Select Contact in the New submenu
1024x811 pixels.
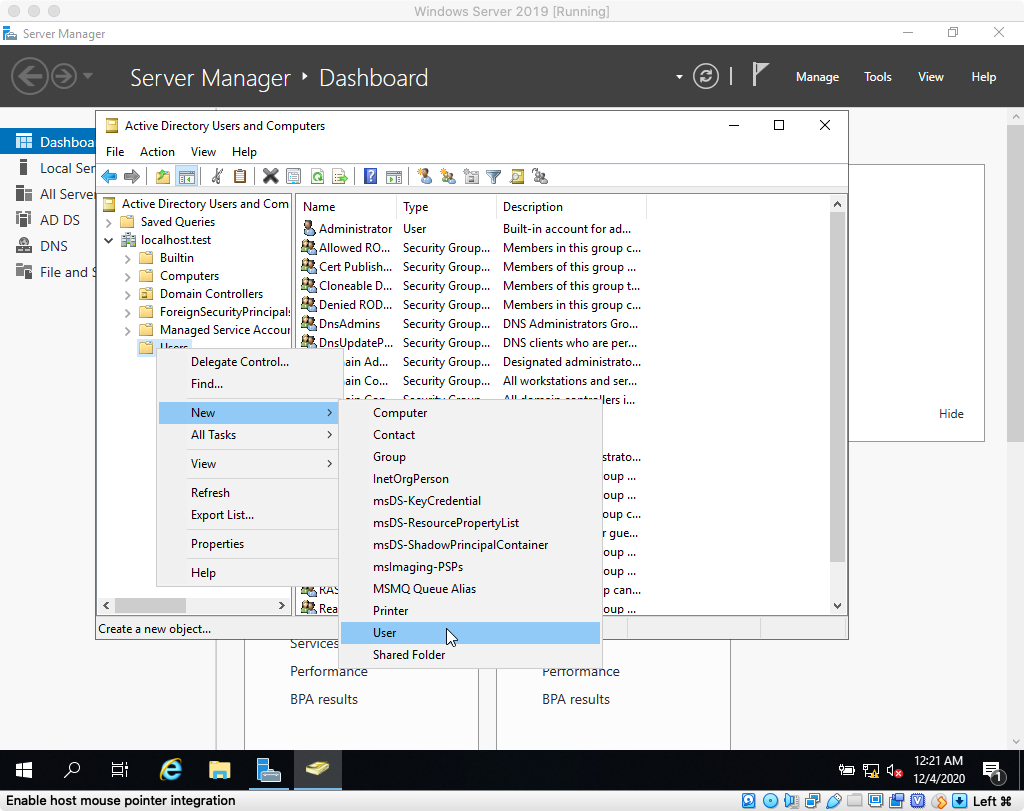point(470,435)
